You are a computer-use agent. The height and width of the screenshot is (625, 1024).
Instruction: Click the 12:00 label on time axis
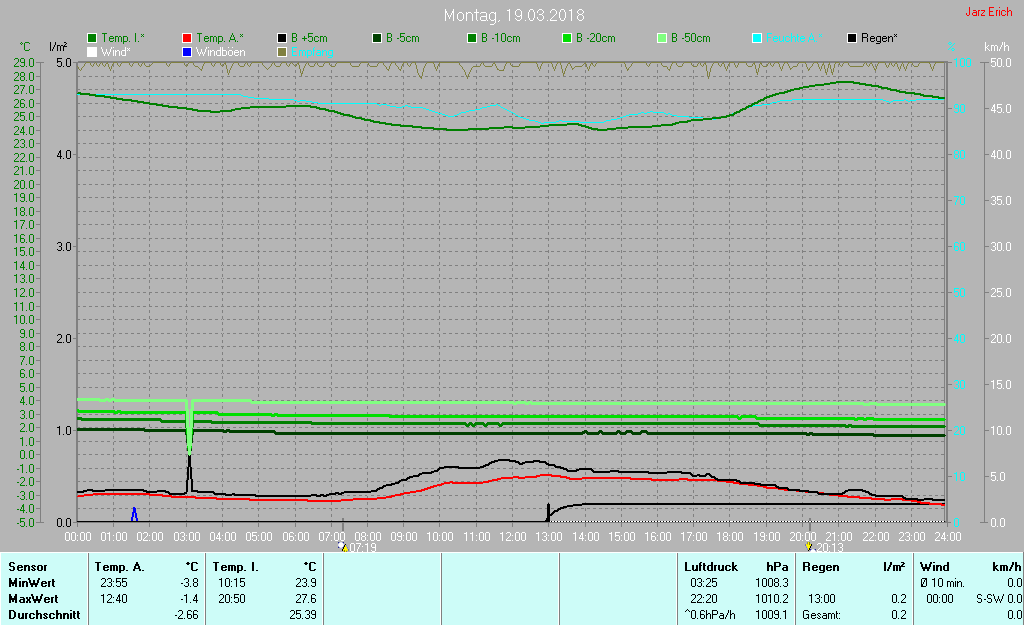(x=512, y=537)
